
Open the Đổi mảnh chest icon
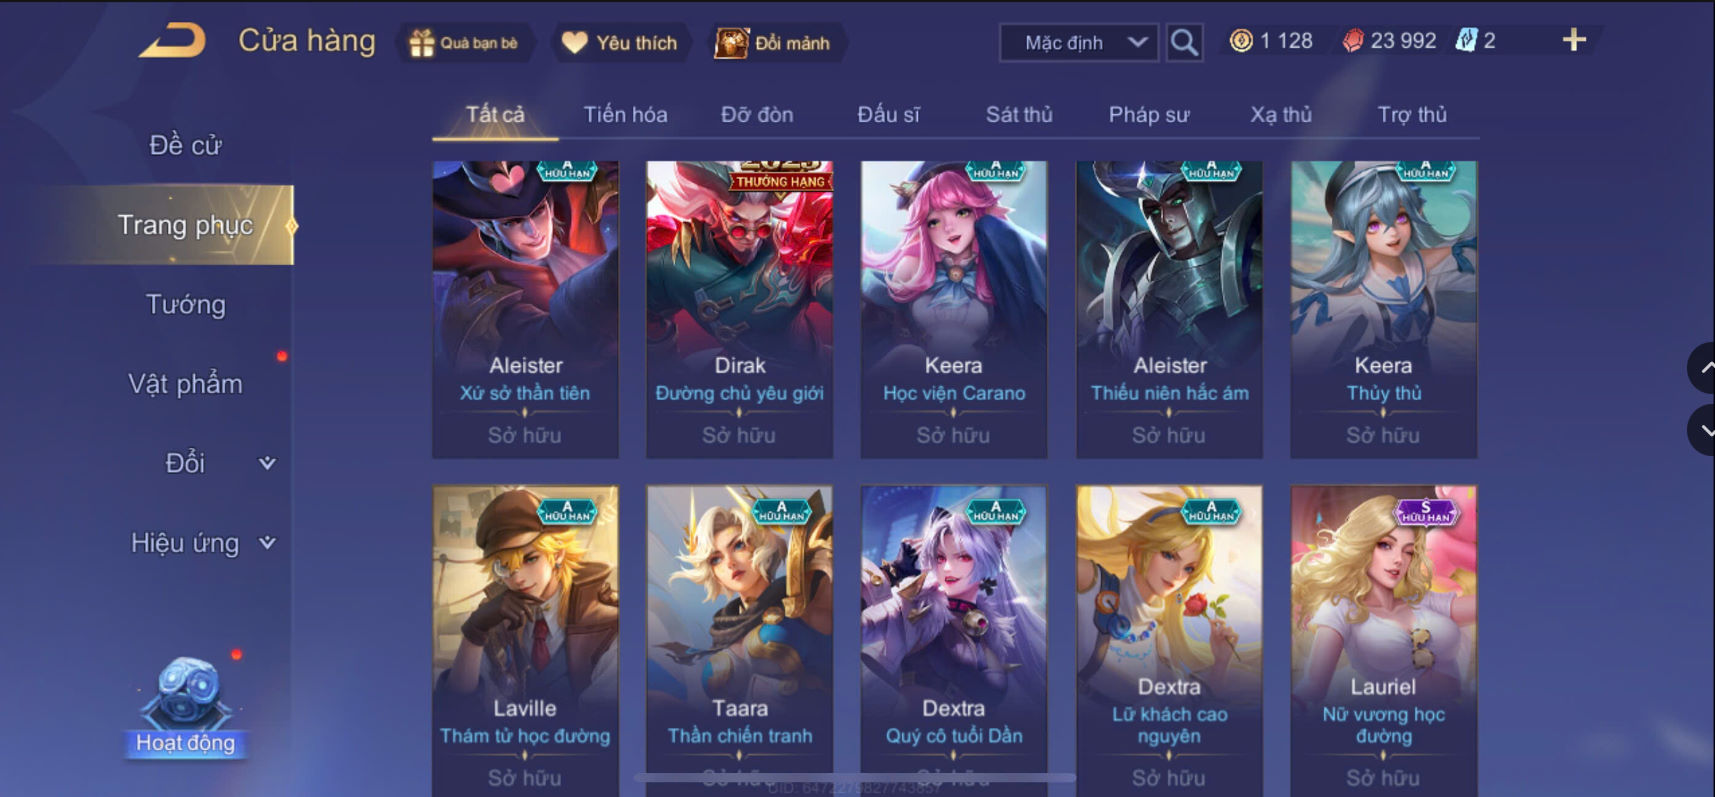pos(731,43)
